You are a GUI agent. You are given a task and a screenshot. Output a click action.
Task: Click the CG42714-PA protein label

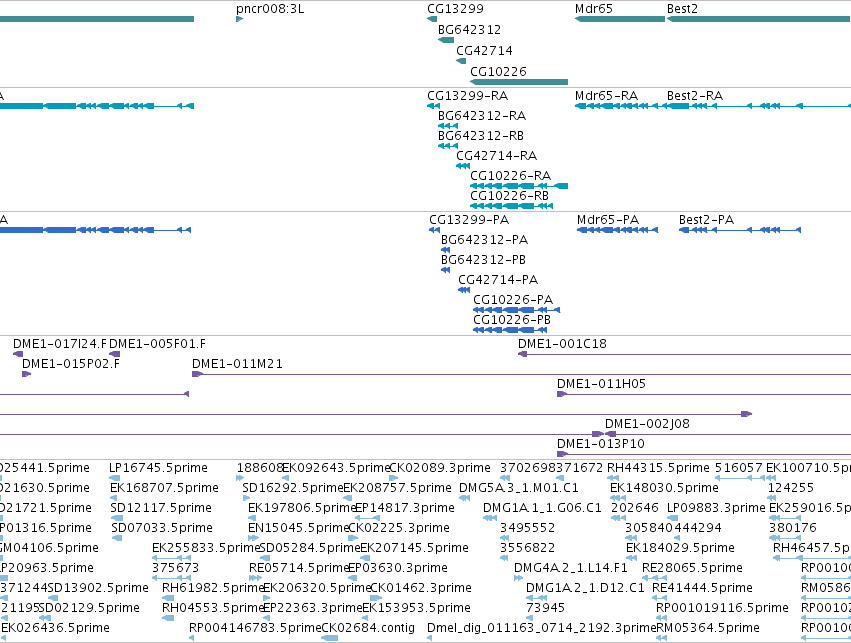[x=498, y=280]
